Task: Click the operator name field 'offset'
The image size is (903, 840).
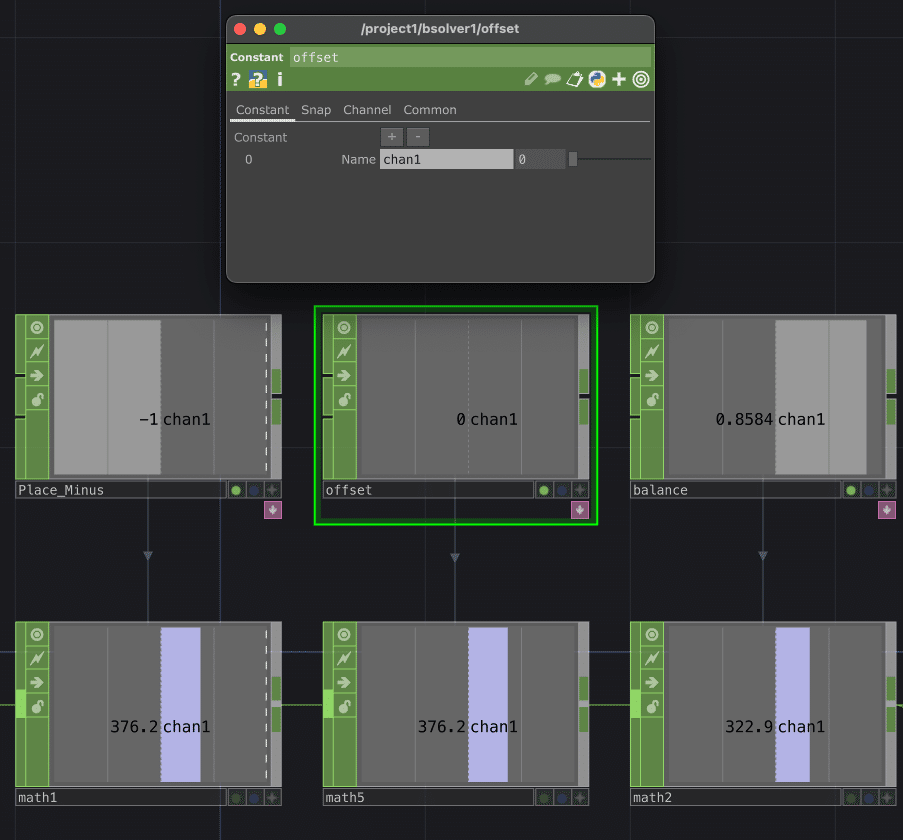Action: pyautogui.click(x=471, y=57)
